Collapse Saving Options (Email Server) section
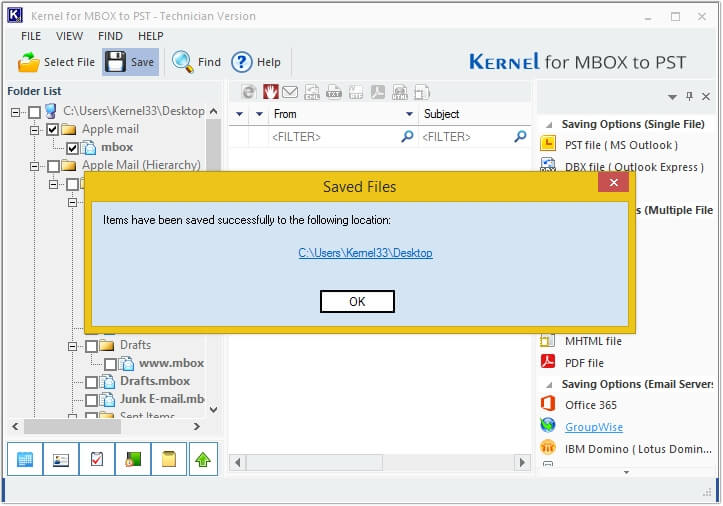 (549, 384)
